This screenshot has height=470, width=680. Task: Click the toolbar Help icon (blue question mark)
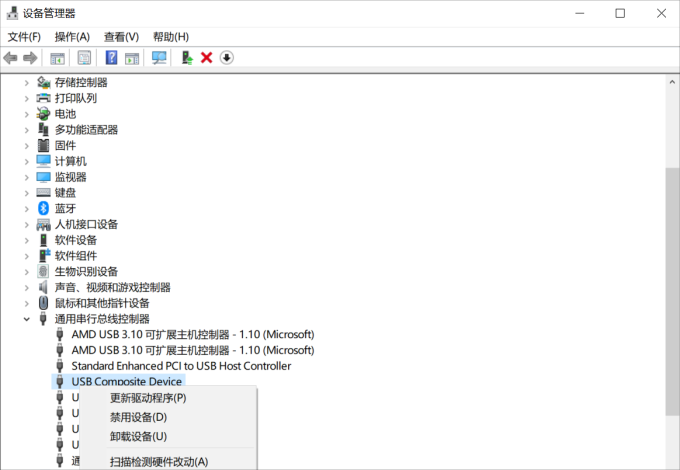pos(111,58)
